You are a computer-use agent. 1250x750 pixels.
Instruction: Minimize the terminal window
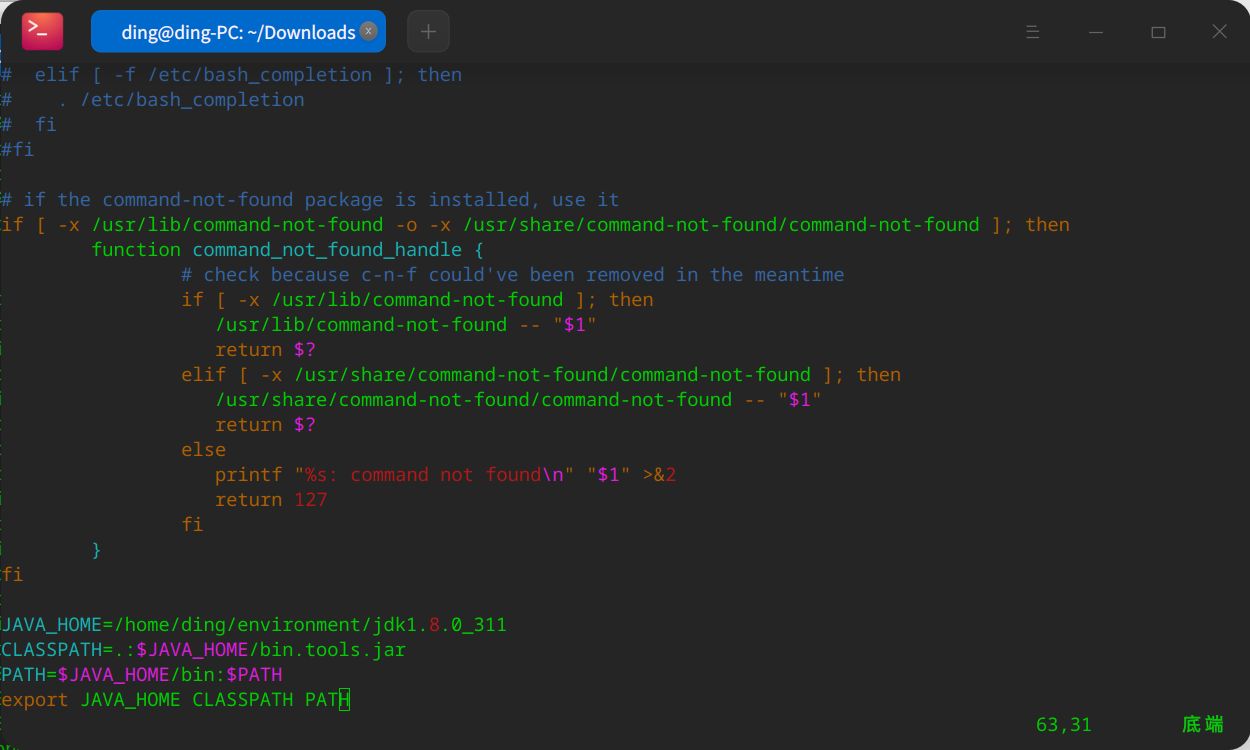point(1096,32)
